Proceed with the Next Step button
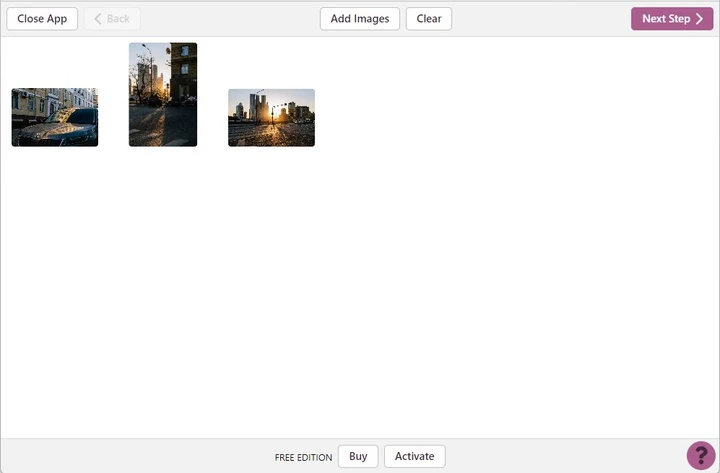This screenshot has height=473, width=720. 672,19
